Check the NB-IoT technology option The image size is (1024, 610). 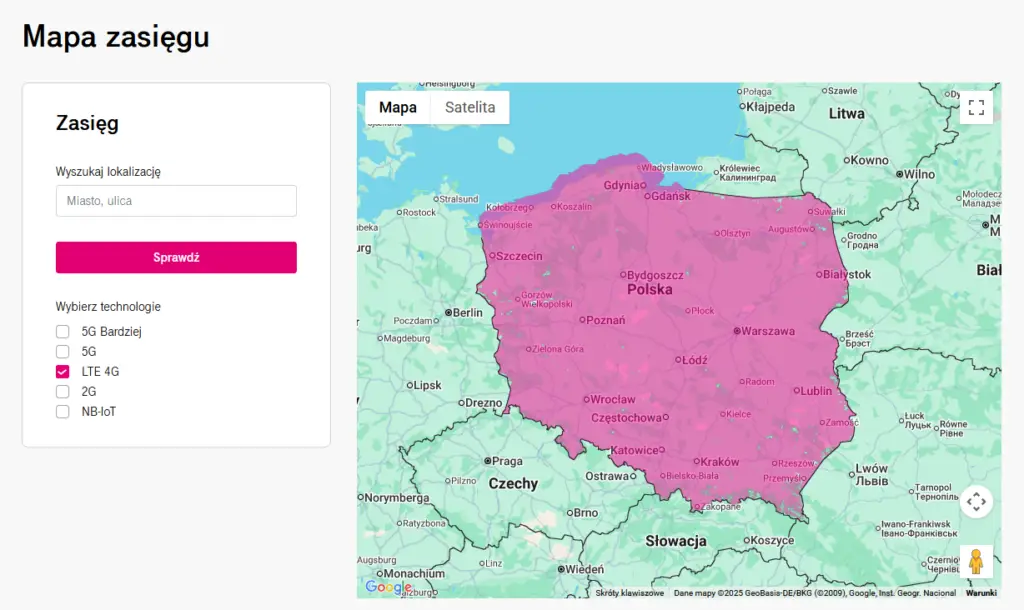coord(63,412)
